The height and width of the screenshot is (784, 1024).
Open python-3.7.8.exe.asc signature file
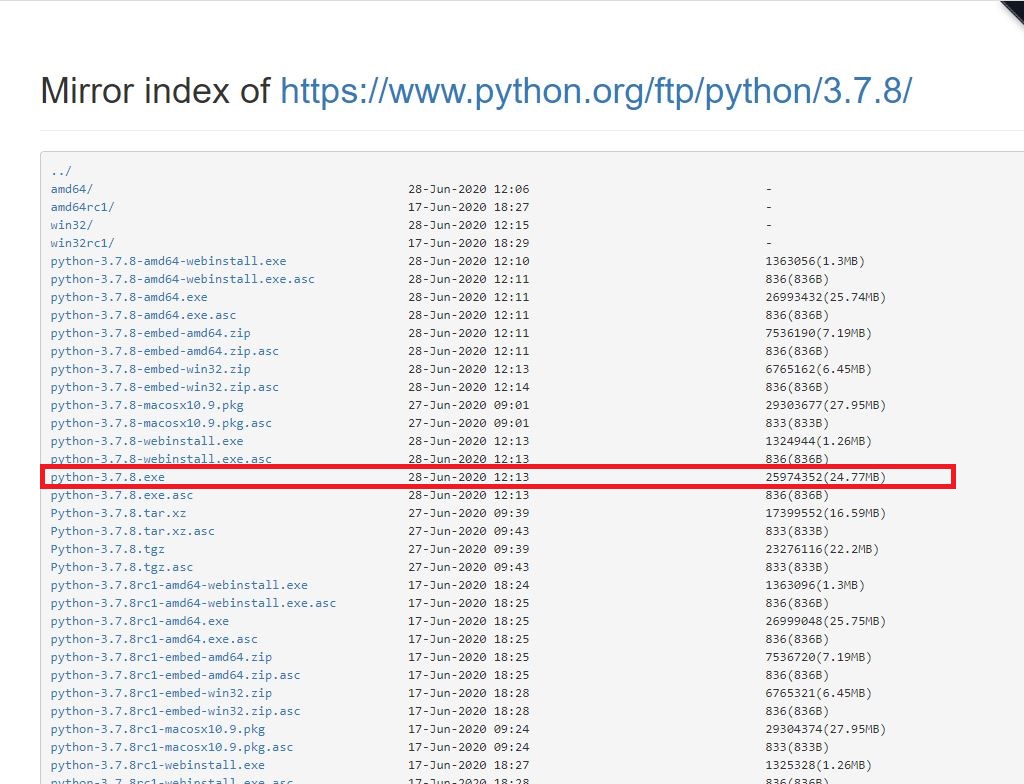tap(122, 495)
